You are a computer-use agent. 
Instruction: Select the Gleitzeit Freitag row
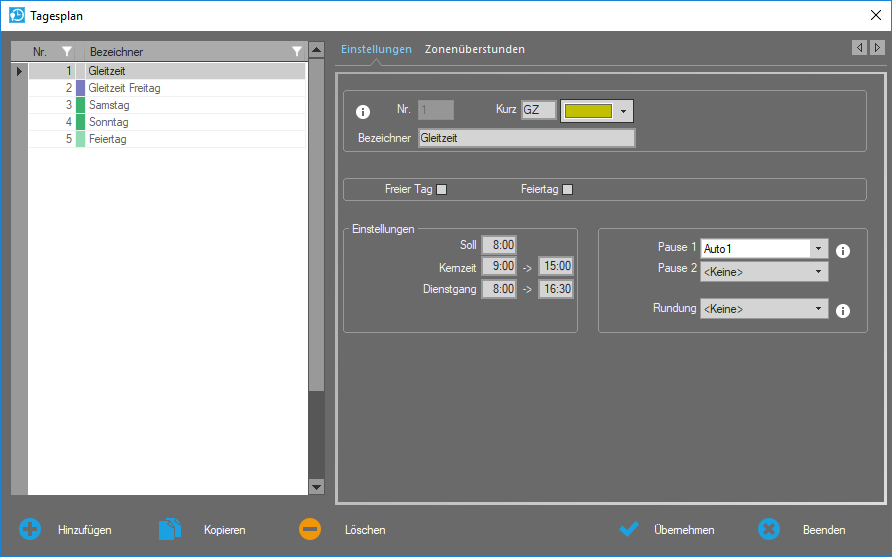click(124, 88)
